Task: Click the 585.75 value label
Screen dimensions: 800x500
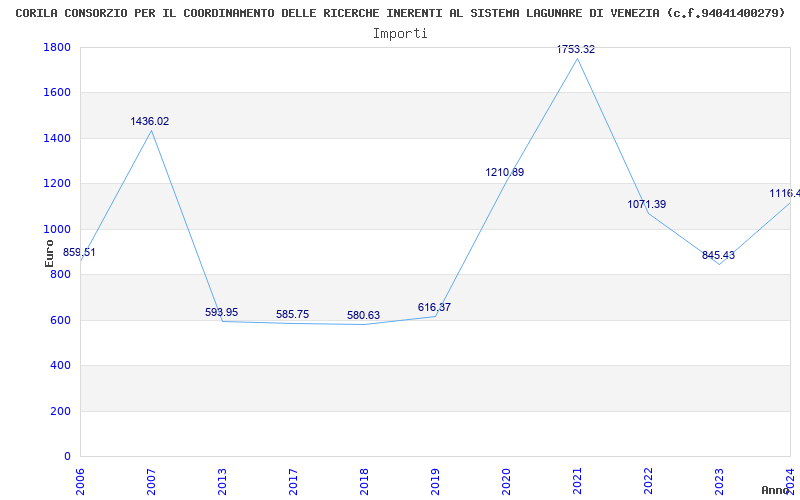Action: [292, 314]
